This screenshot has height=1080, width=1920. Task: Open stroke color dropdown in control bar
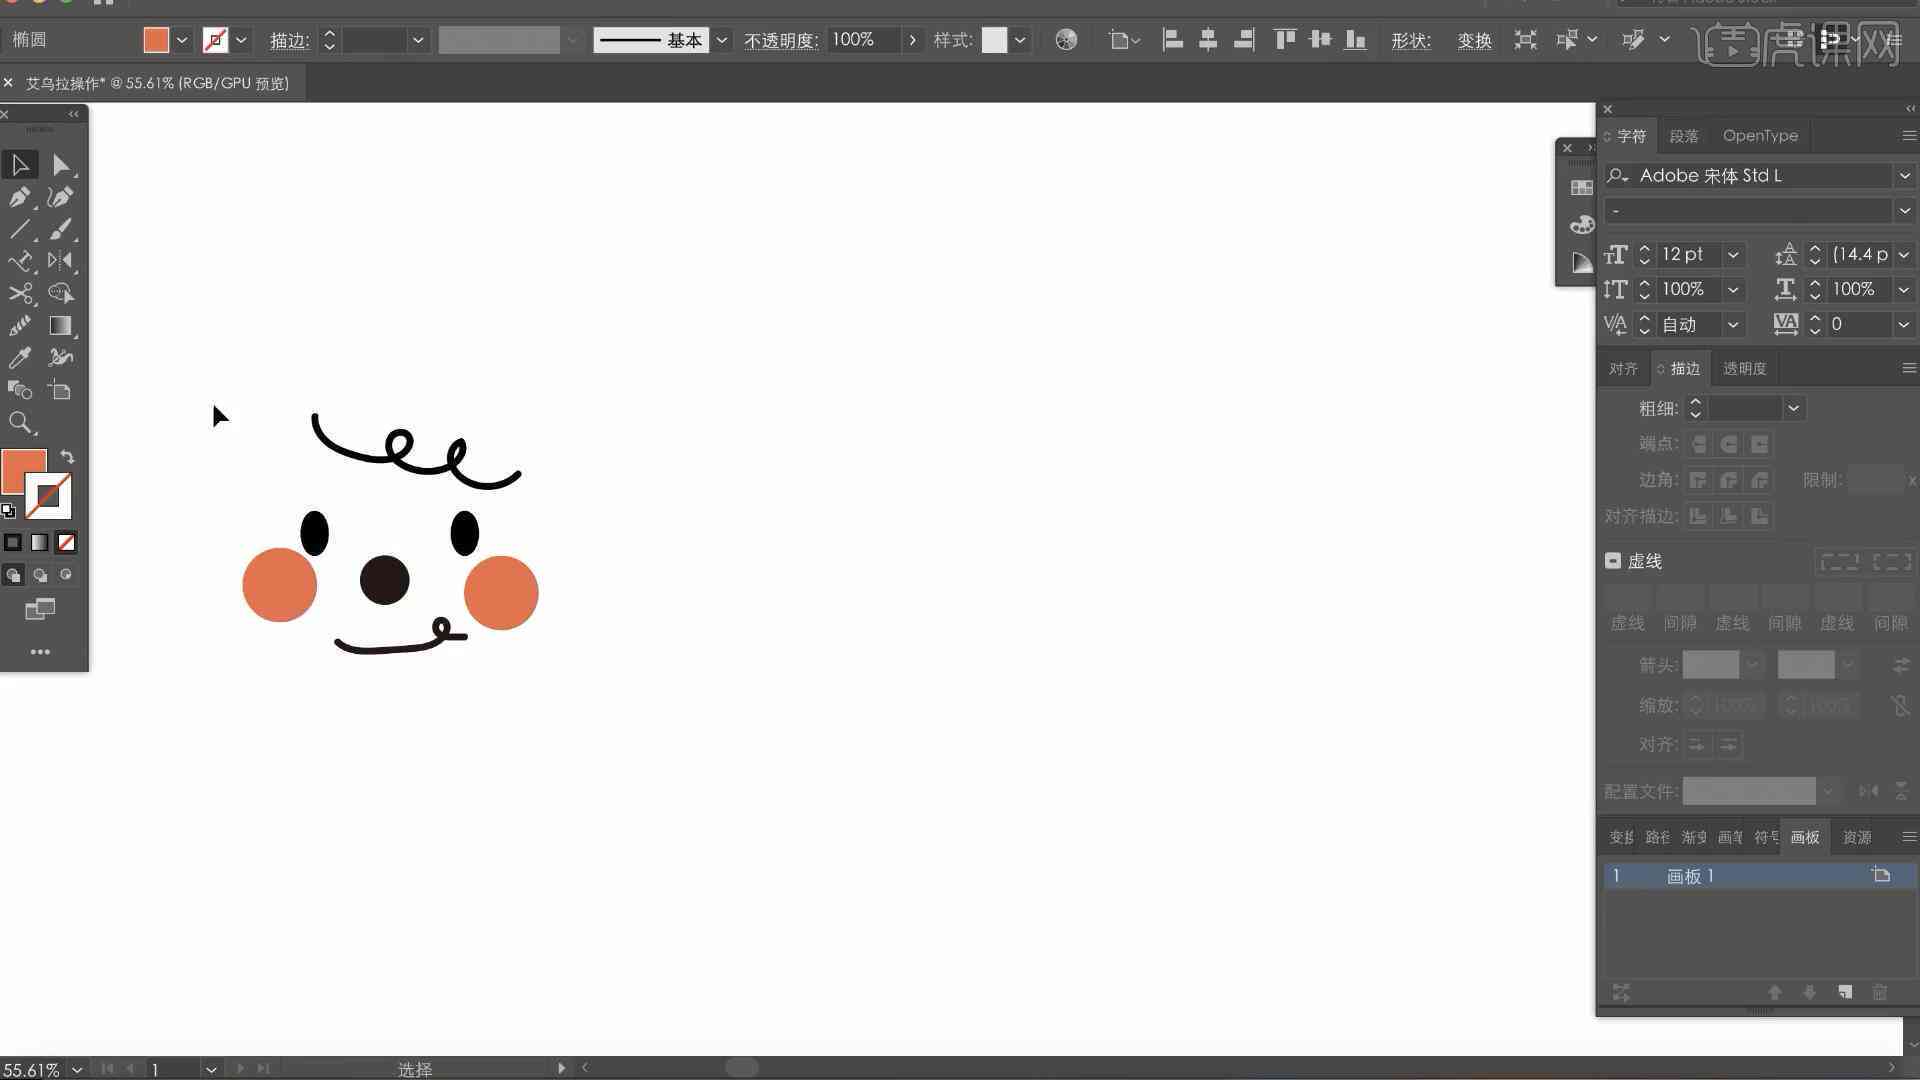click(241, 40)
